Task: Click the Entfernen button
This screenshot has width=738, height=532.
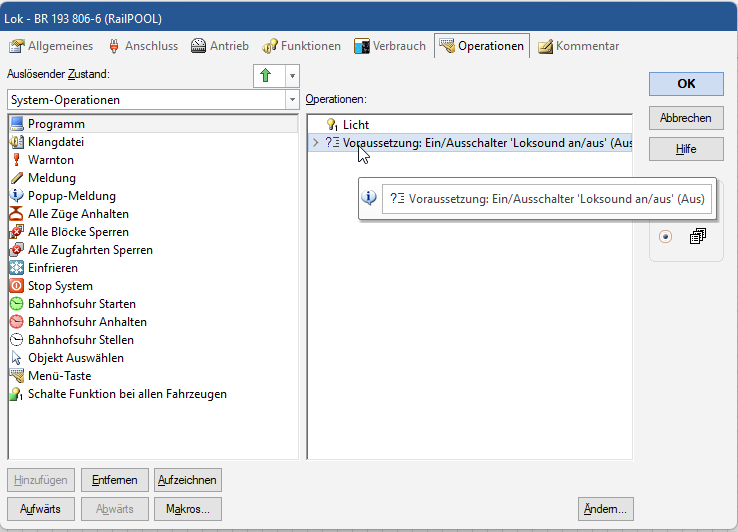Action: pos(114,480)
